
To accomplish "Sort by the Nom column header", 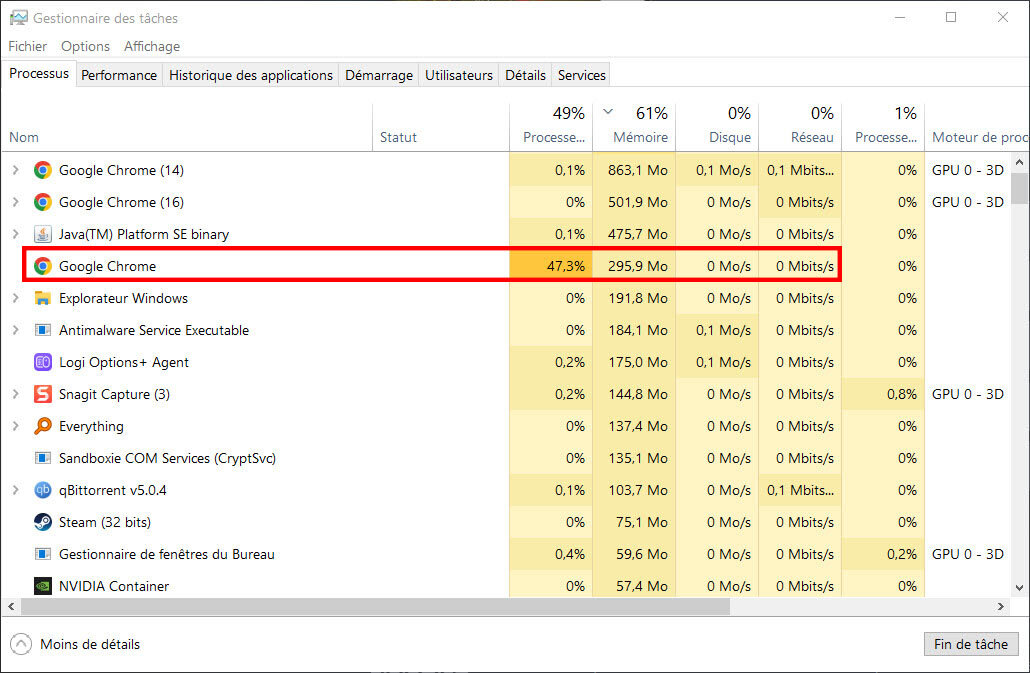I will (x=187, y=127).
